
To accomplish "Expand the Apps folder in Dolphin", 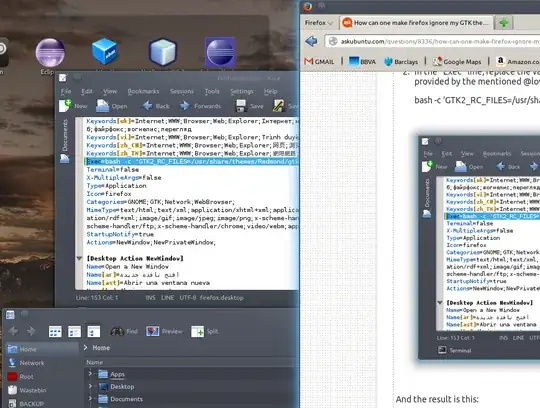I will click(90, 374).
